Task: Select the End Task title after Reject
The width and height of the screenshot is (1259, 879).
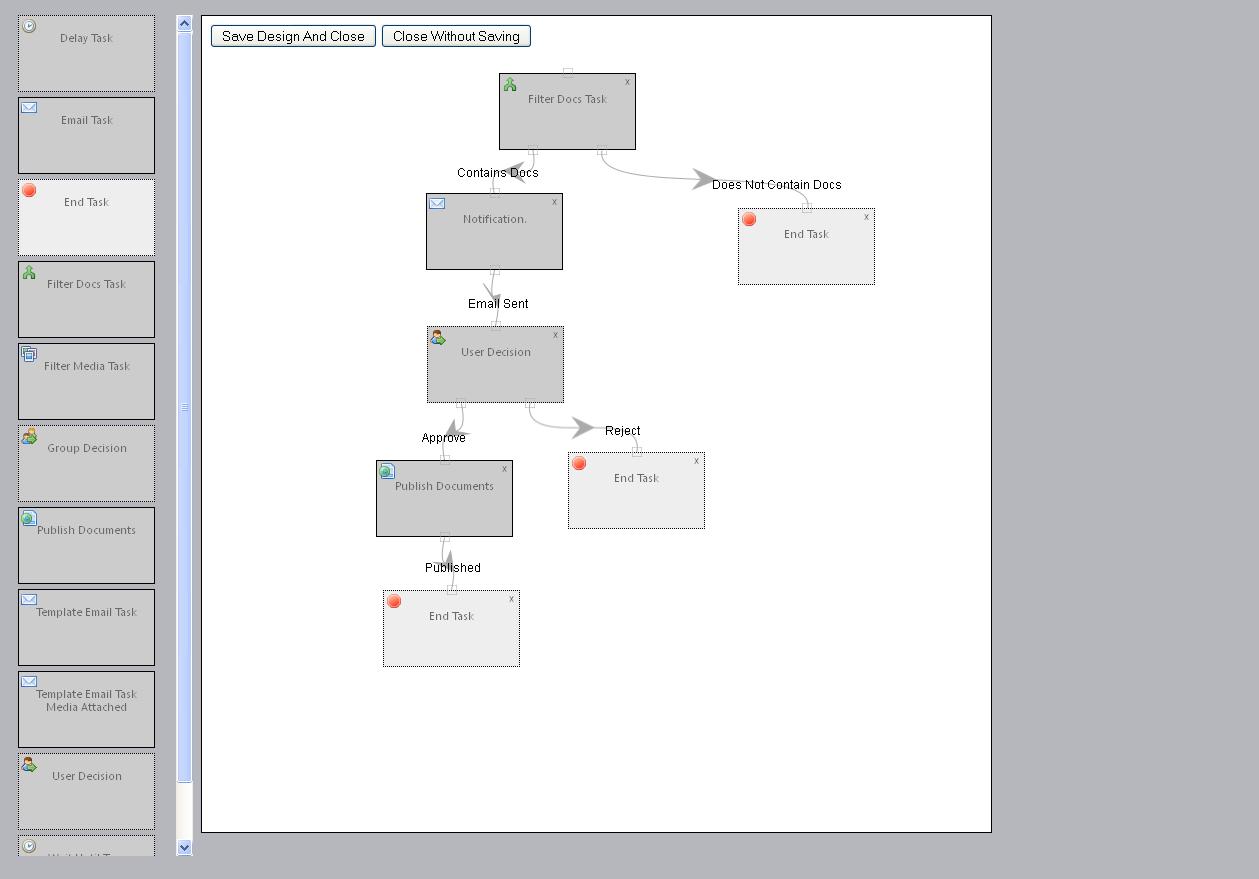Action: pos(637,478)
